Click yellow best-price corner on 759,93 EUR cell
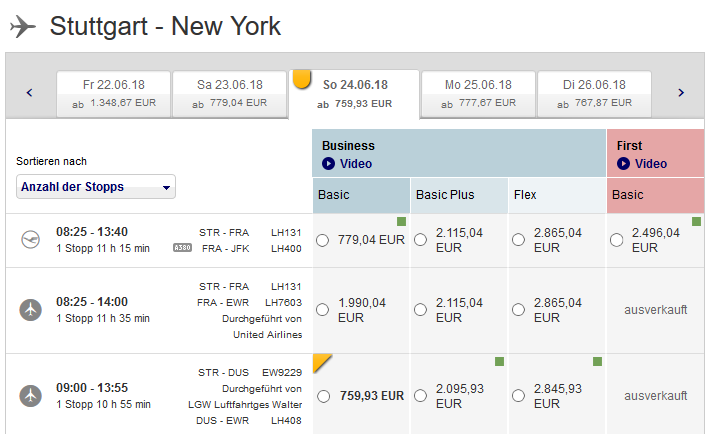The width and height of the screenshot is (706, 434). tap(321, 362)
